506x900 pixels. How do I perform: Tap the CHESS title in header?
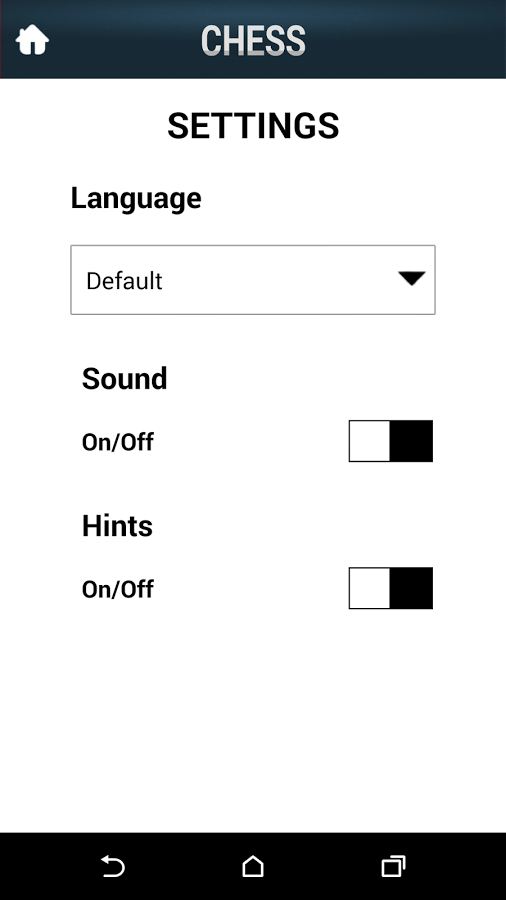[253, 41]
